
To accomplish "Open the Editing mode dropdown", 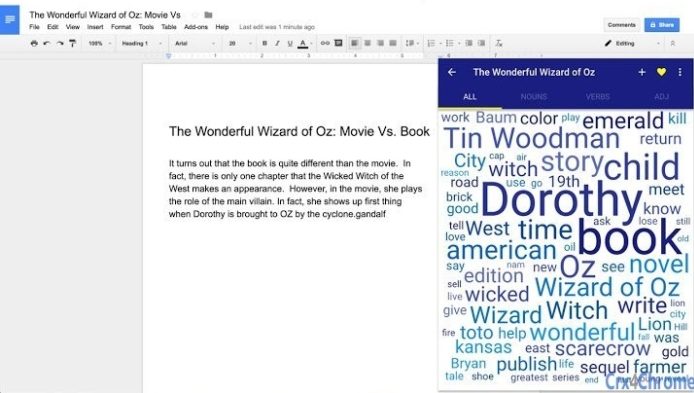I will click(x=632, y=43).
